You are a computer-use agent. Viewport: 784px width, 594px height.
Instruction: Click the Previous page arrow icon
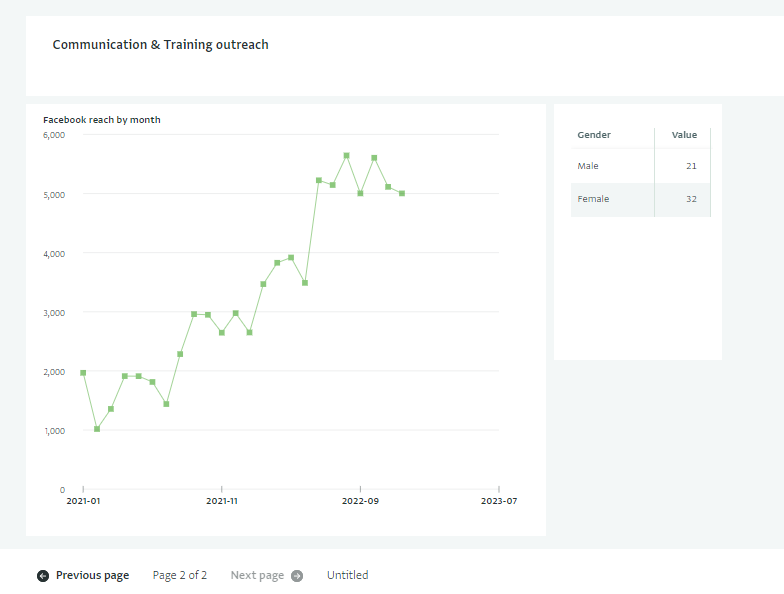43,576
